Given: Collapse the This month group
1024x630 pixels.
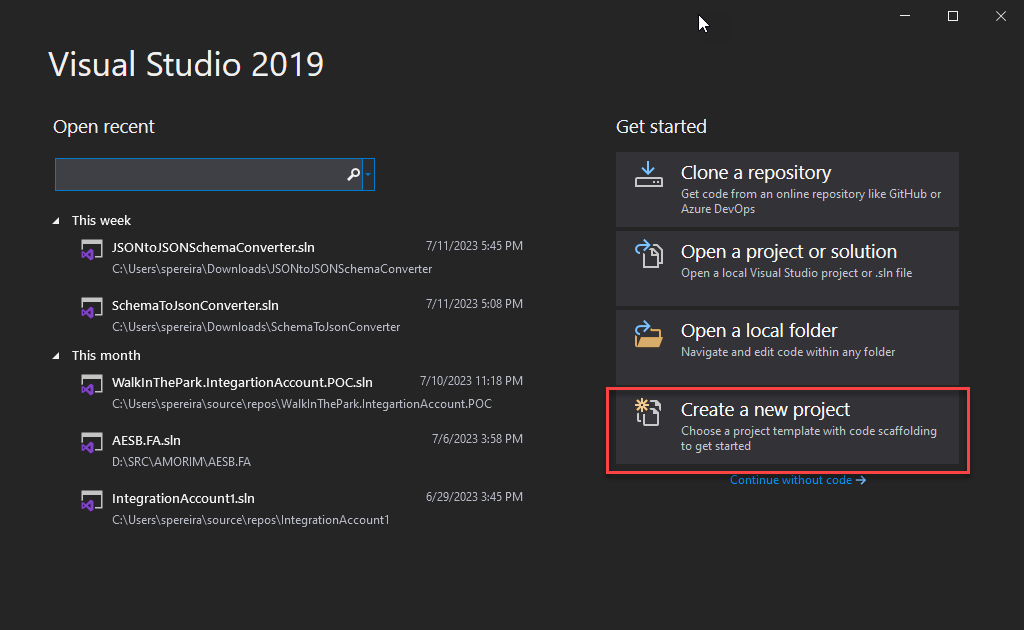Looking at the screenshot, I should tap(57, 356).
